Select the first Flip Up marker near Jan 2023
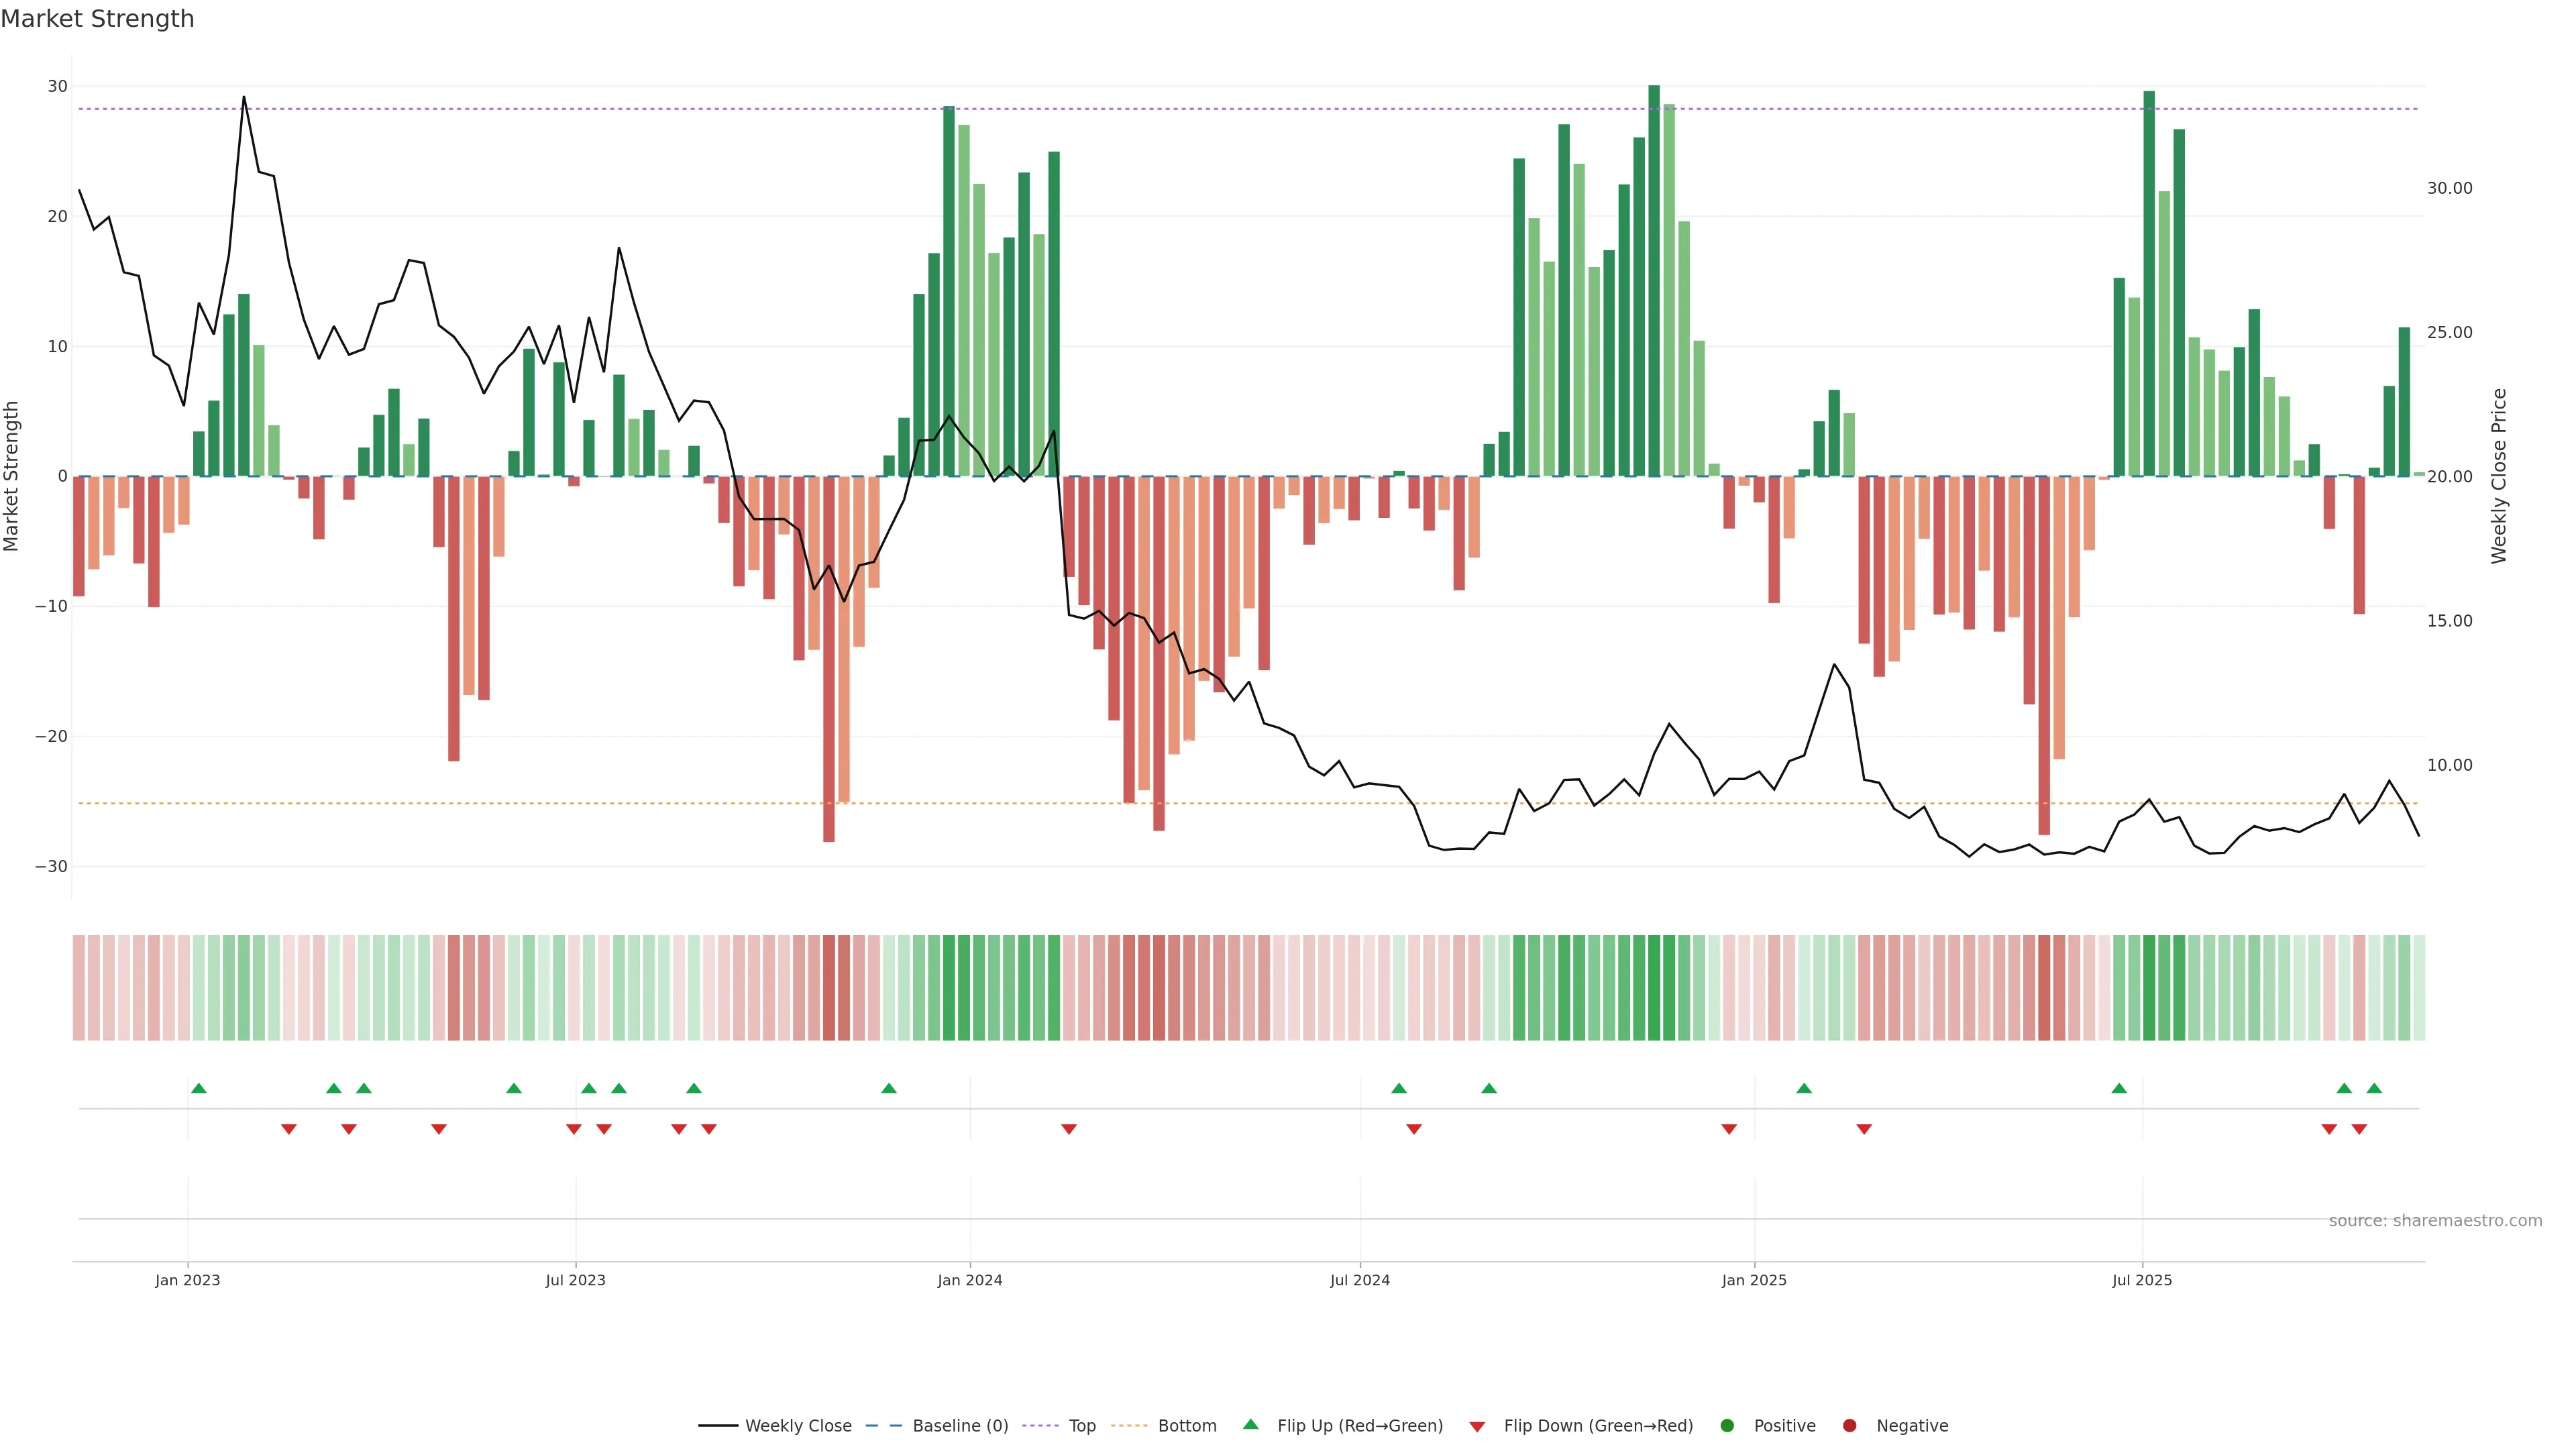Viewport: 2576px width, 1449px height. [x=199, y=1088]
